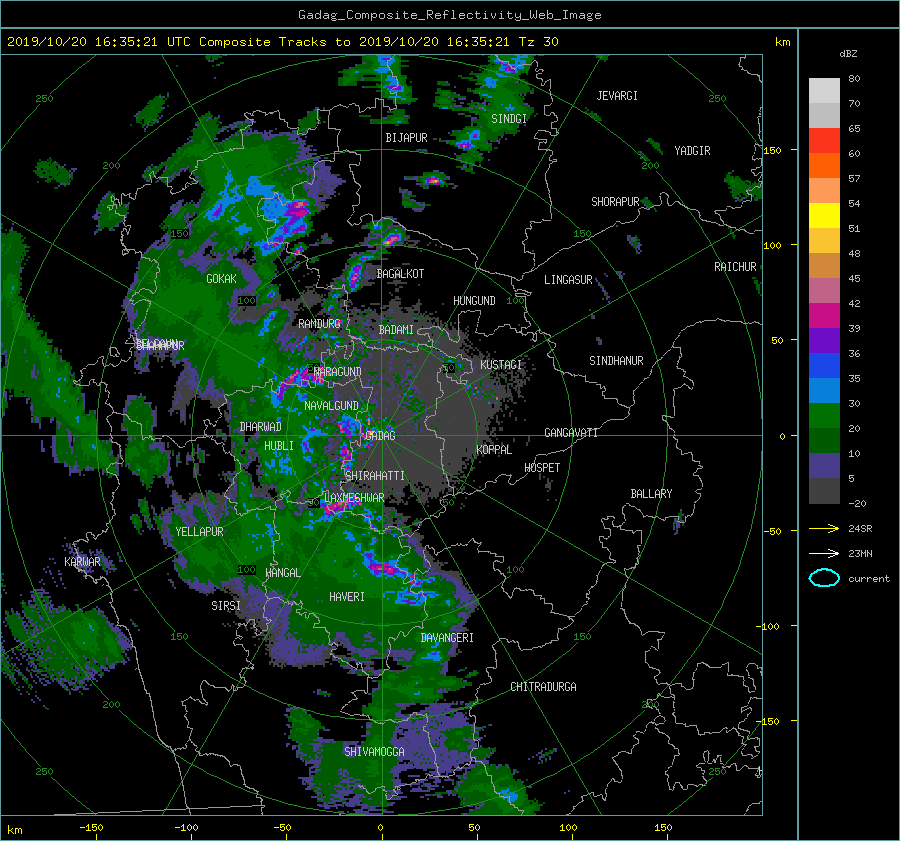Click the YADGIR city label
900x841 pixels.
point(692,151)
